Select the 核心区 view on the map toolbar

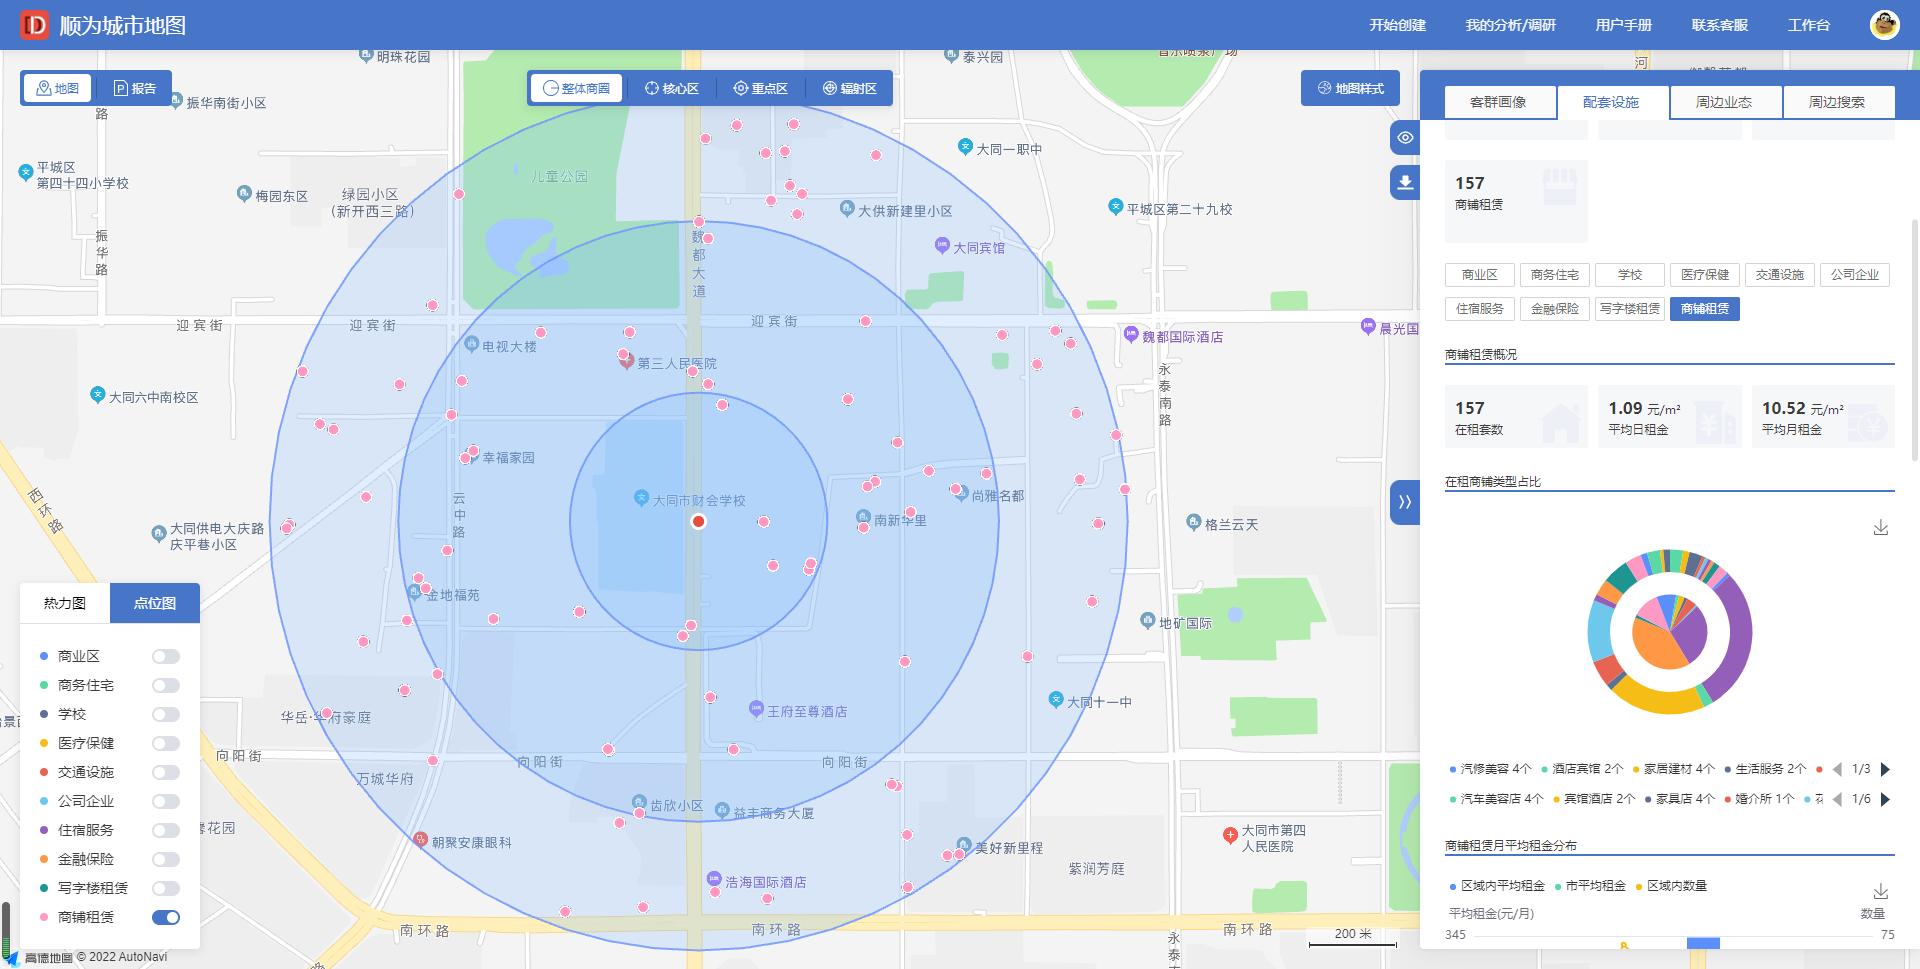(671, 87)
